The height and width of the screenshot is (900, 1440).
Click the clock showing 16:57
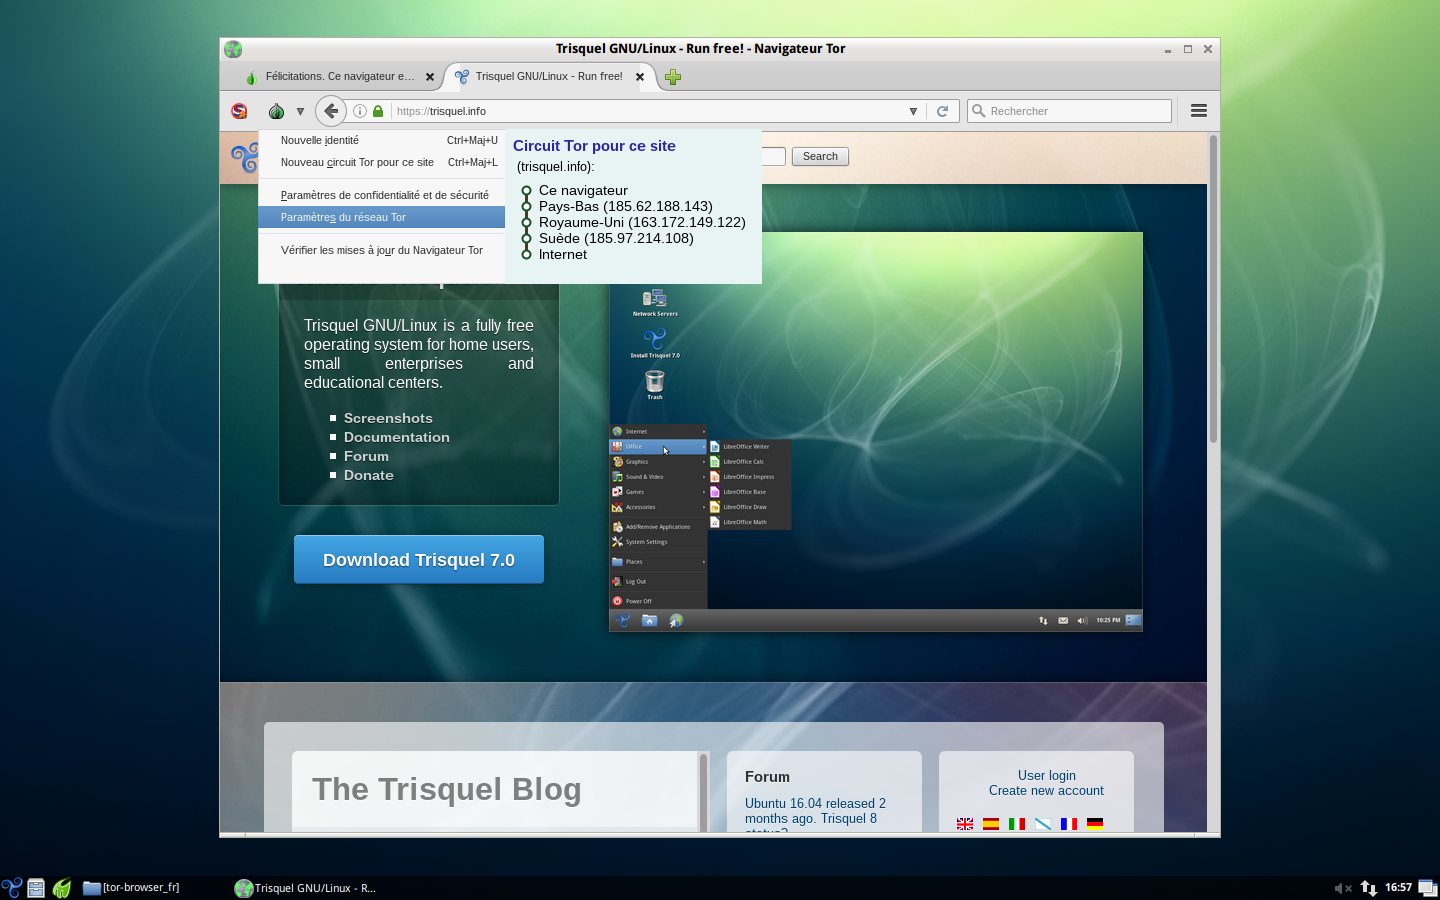[x=1398, y=887]
